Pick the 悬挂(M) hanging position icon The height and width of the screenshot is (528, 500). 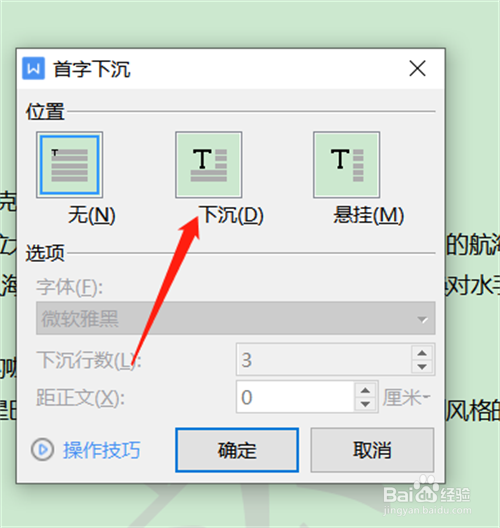click(x=346, y=165)
